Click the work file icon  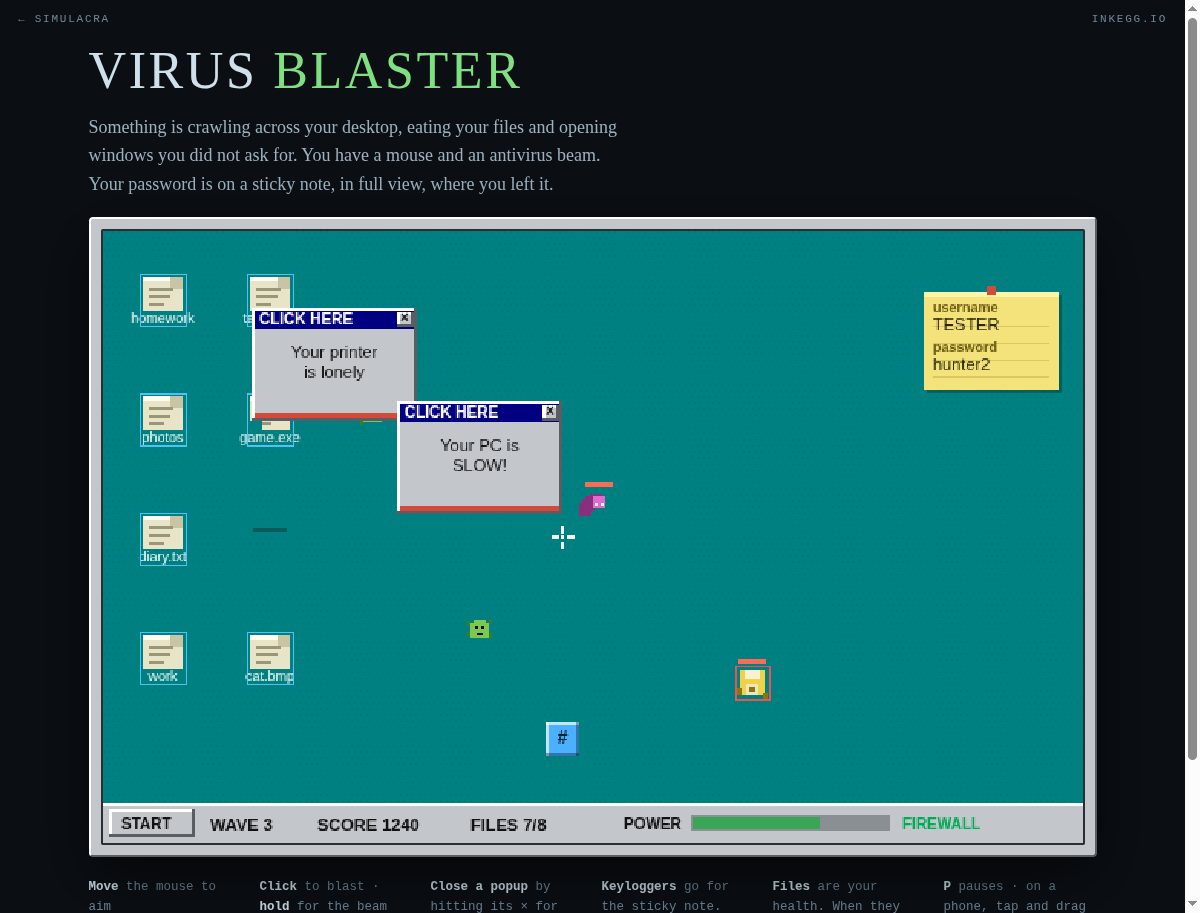(x=163, y=658)
